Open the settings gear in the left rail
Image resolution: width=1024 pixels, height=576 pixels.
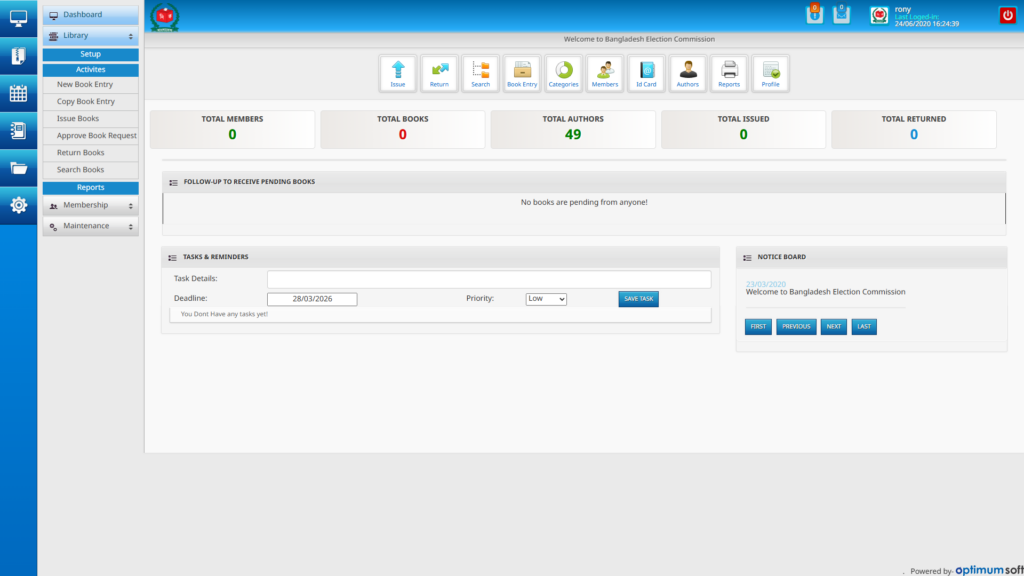17,206
